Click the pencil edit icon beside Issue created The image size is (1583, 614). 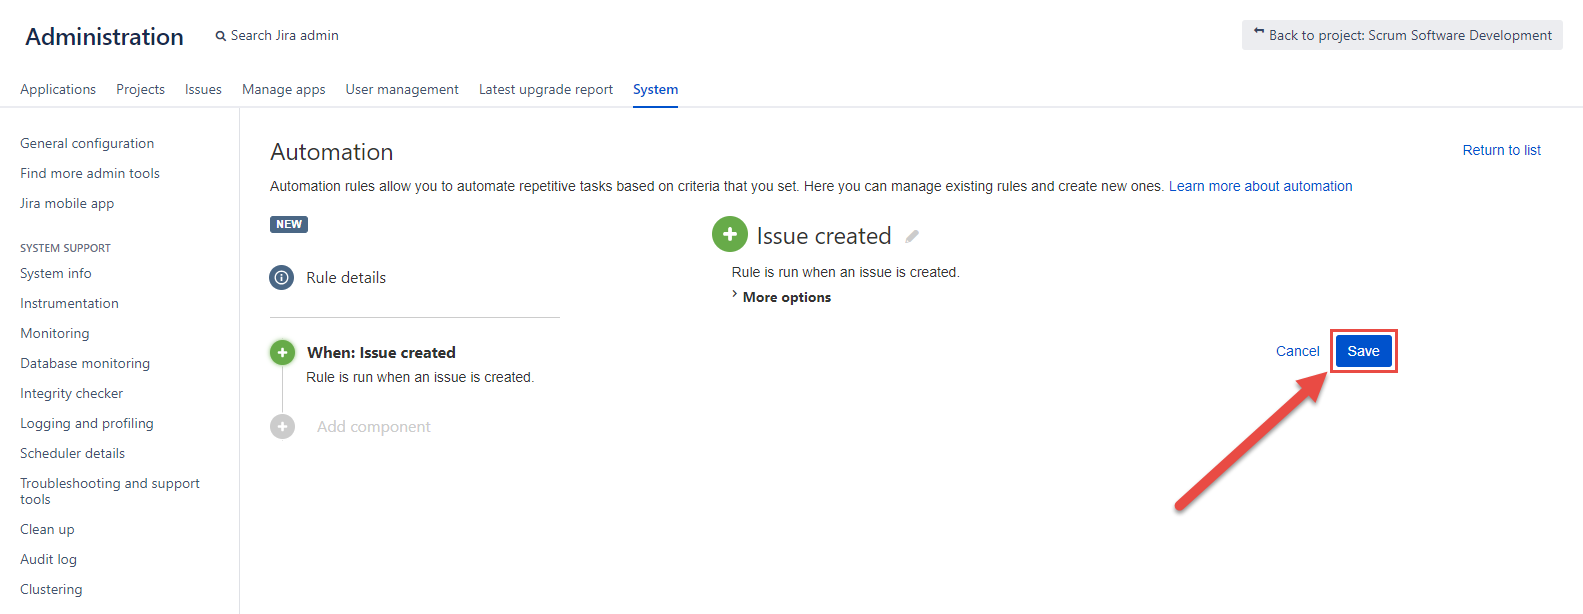[x=911, y=237]
